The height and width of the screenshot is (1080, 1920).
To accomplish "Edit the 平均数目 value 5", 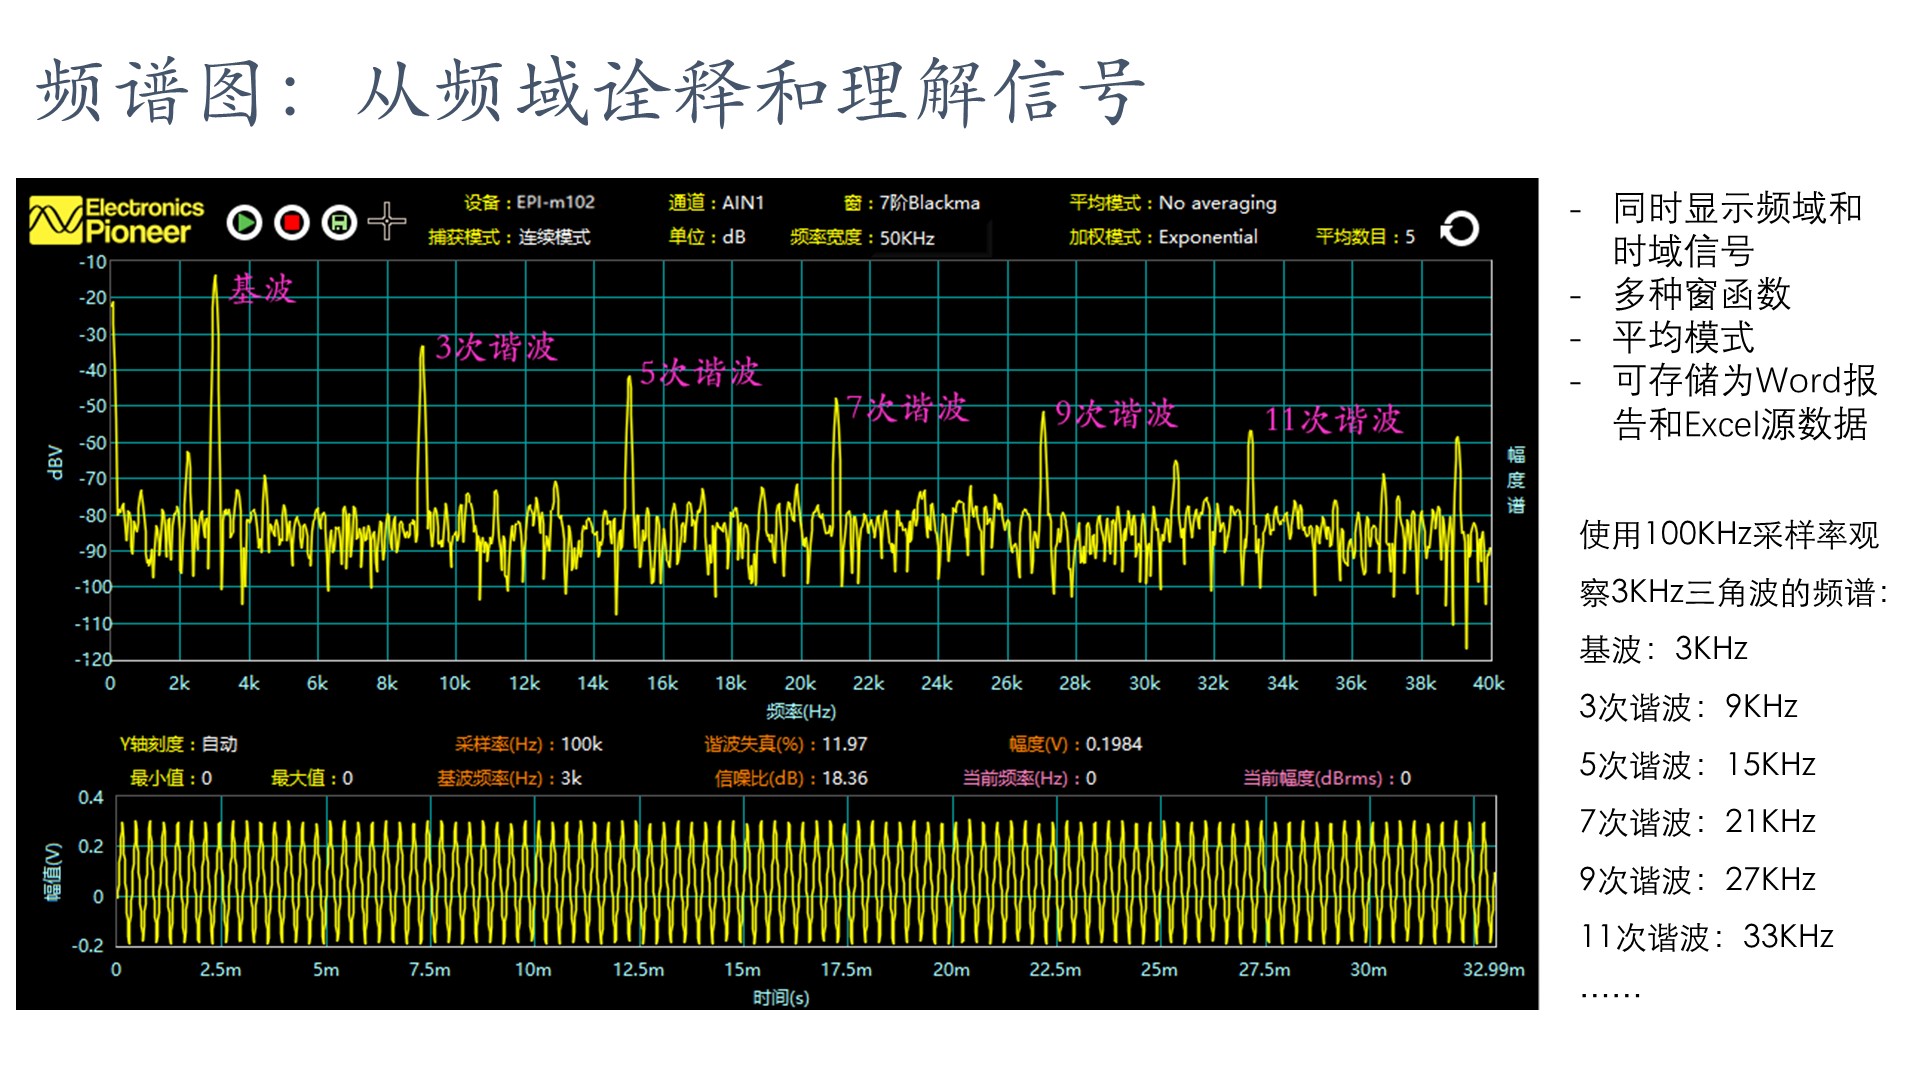I will (1410, 237).
